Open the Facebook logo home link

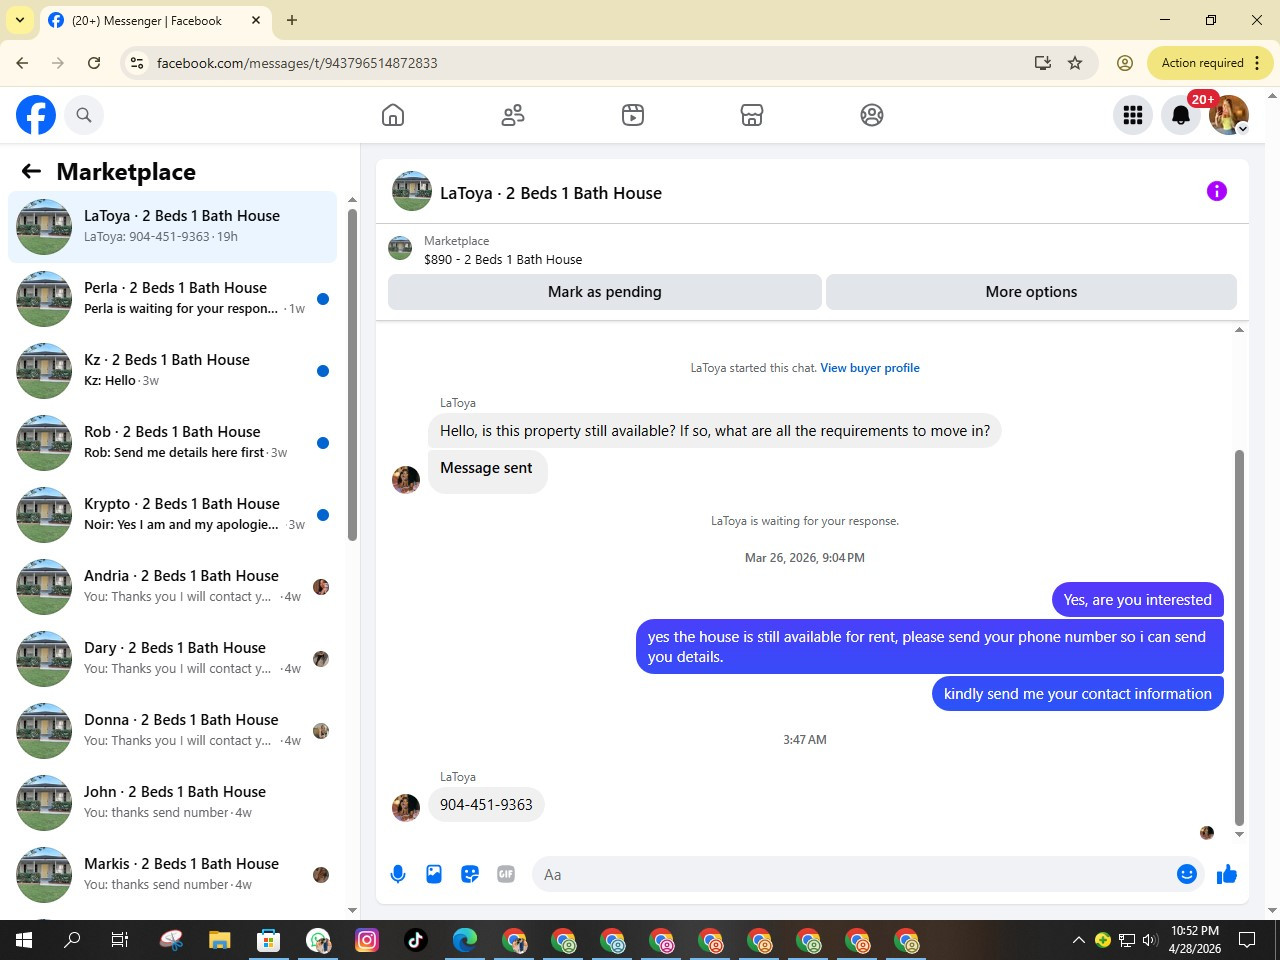36,115
